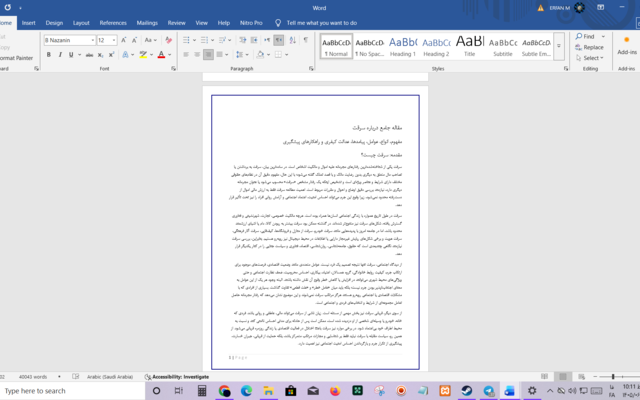Toggle right-to-left text direction
This screenshot has width=640, height=400.
tap(279, 40)
